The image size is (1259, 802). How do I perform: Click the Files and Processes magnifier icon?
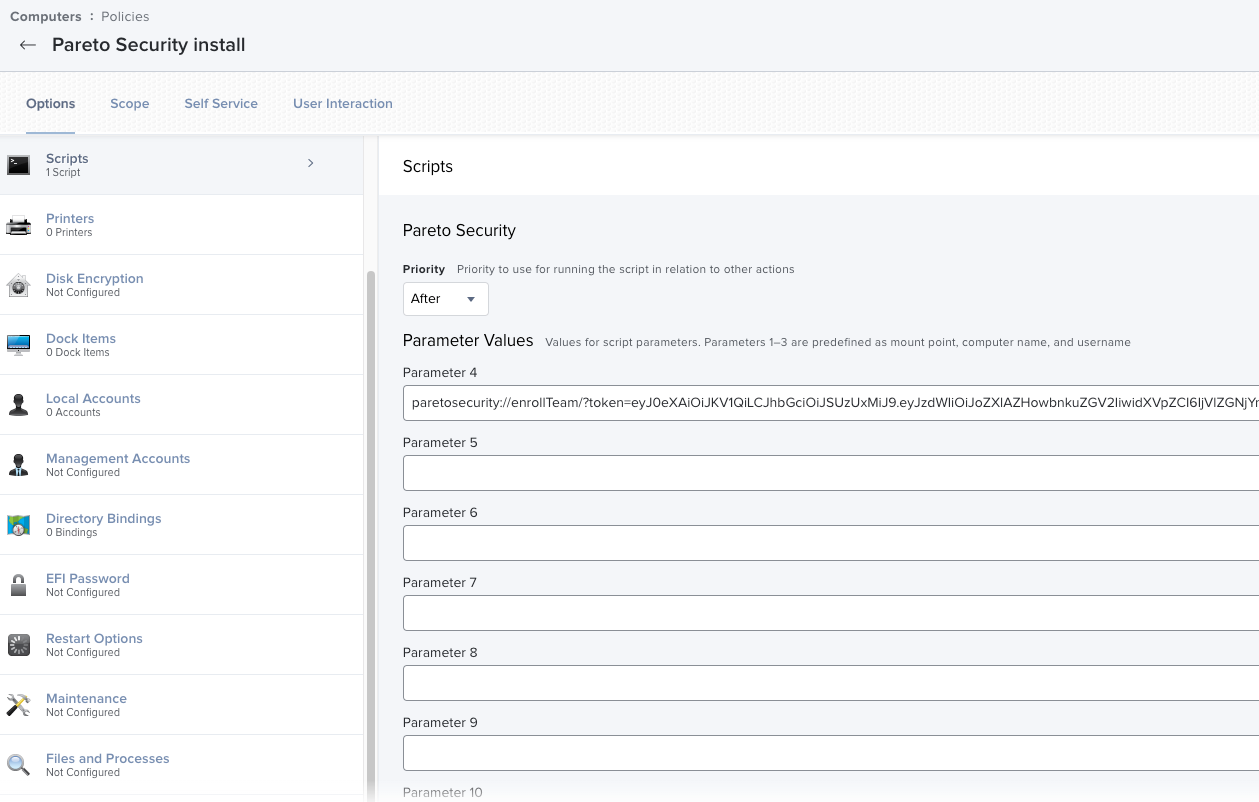18,765
